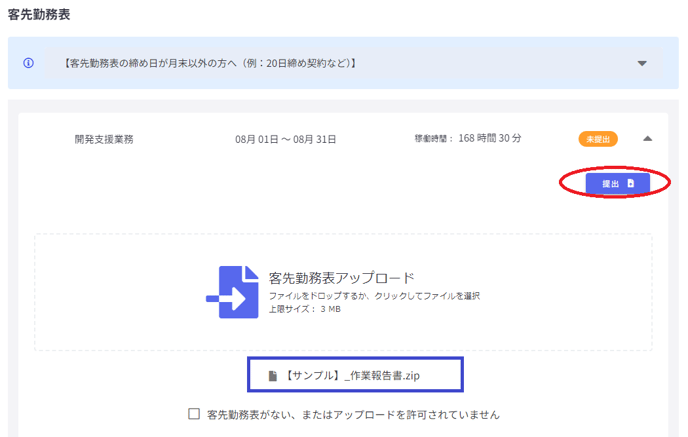Click the info icon in the notice banner
This screenshot has height=437, width=688.
[x=28, y=62]
